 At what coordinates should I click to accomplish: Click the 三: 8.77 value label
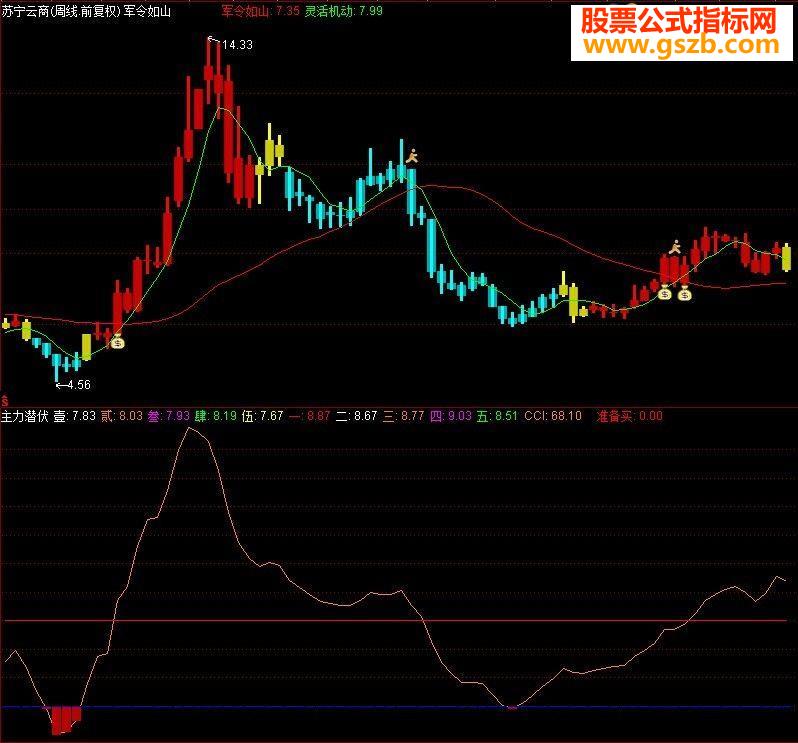[404, 416]
